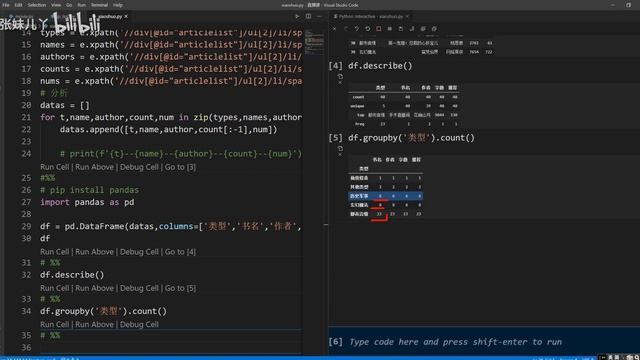Image resolution: width=640 pixels, height=360 pixels.
Task: Close the xiaoshuo.py editor tab
Action: pyautogui.click(x=126, y=16)
